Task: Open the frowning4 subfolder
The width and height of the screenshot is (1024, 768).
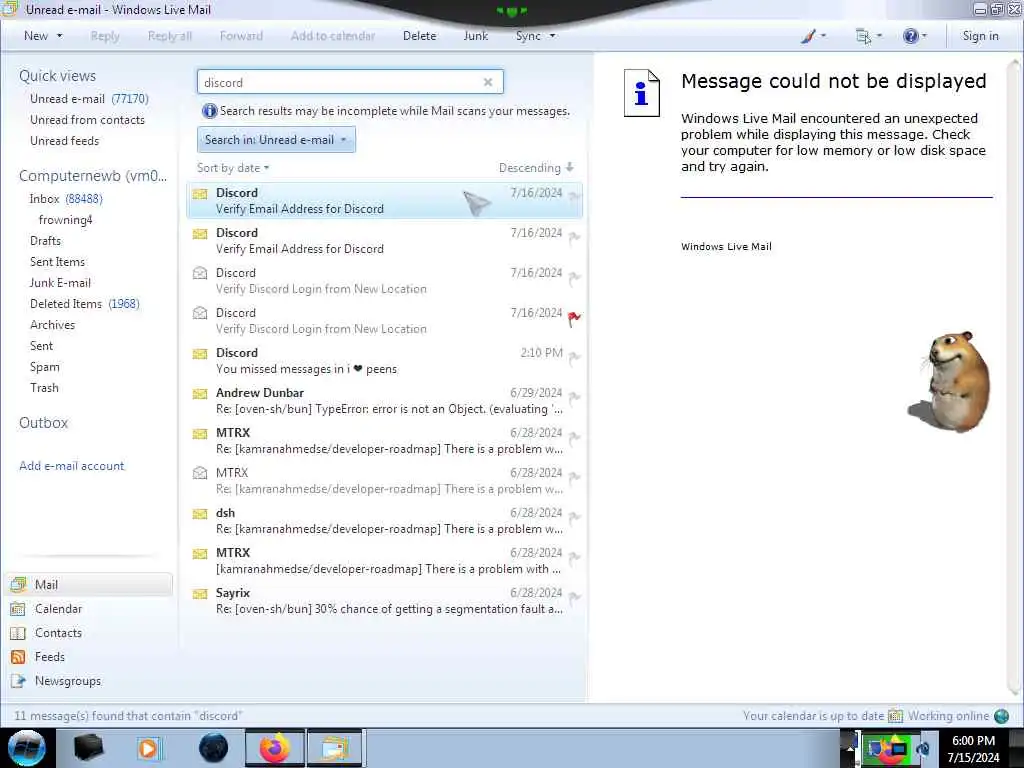Action: tap(65, 219)
